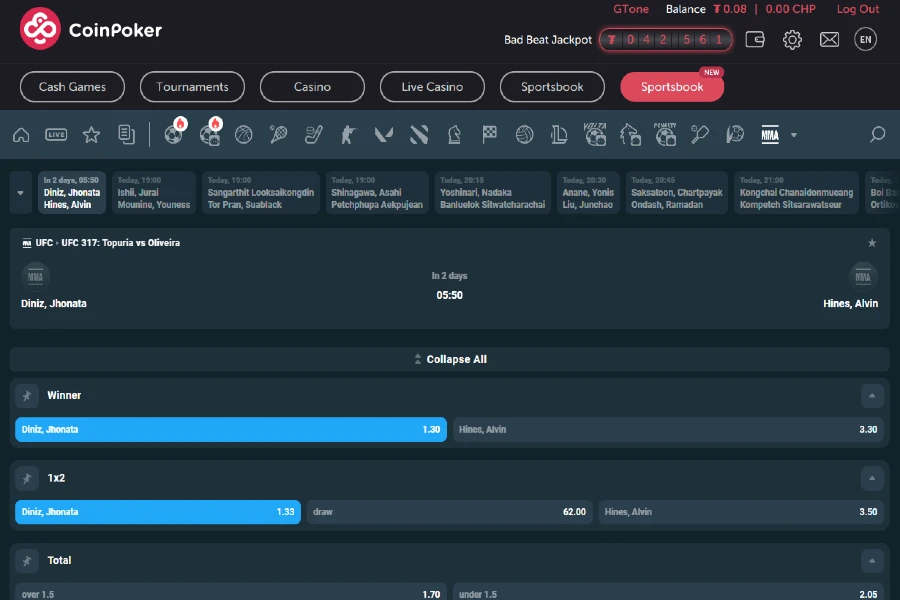Toggle the Live events view
This screenshot has height=600, width=900.
(57, 134)
